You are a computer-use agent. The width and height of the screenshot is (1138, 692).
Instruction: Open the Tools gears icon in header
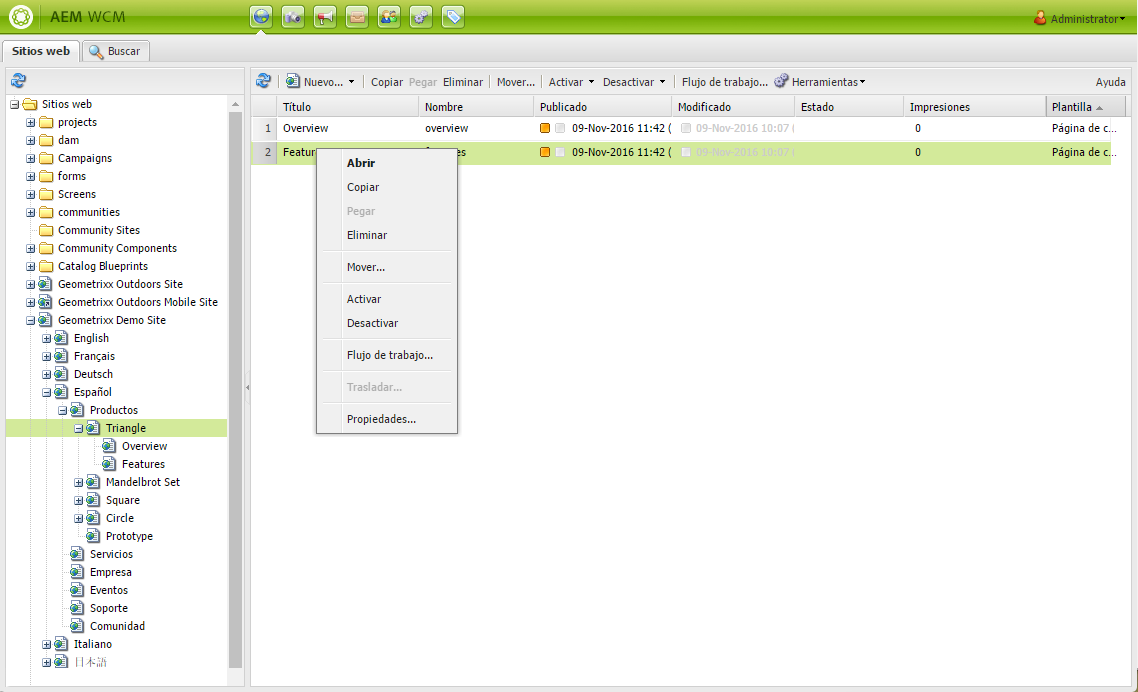421,17
